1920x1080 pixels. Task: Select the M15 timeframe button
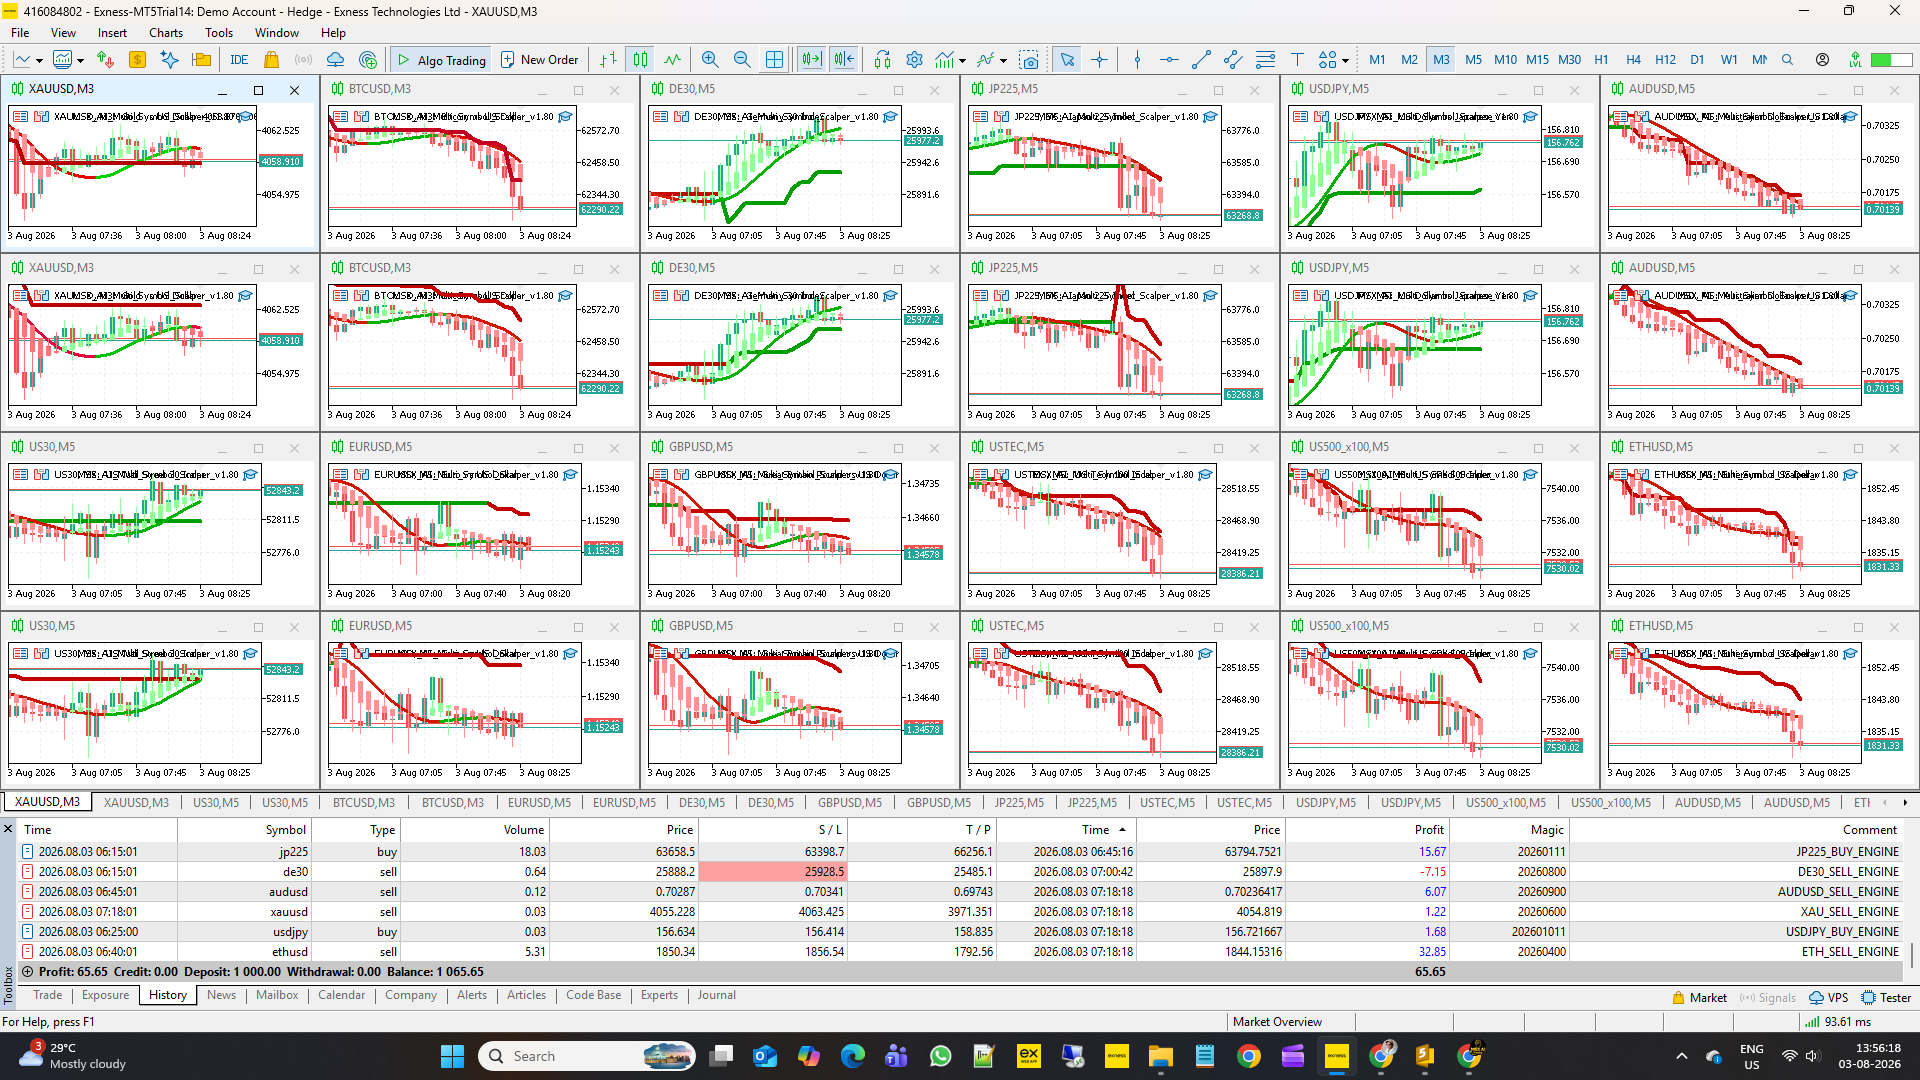(x=1537, y=60)
